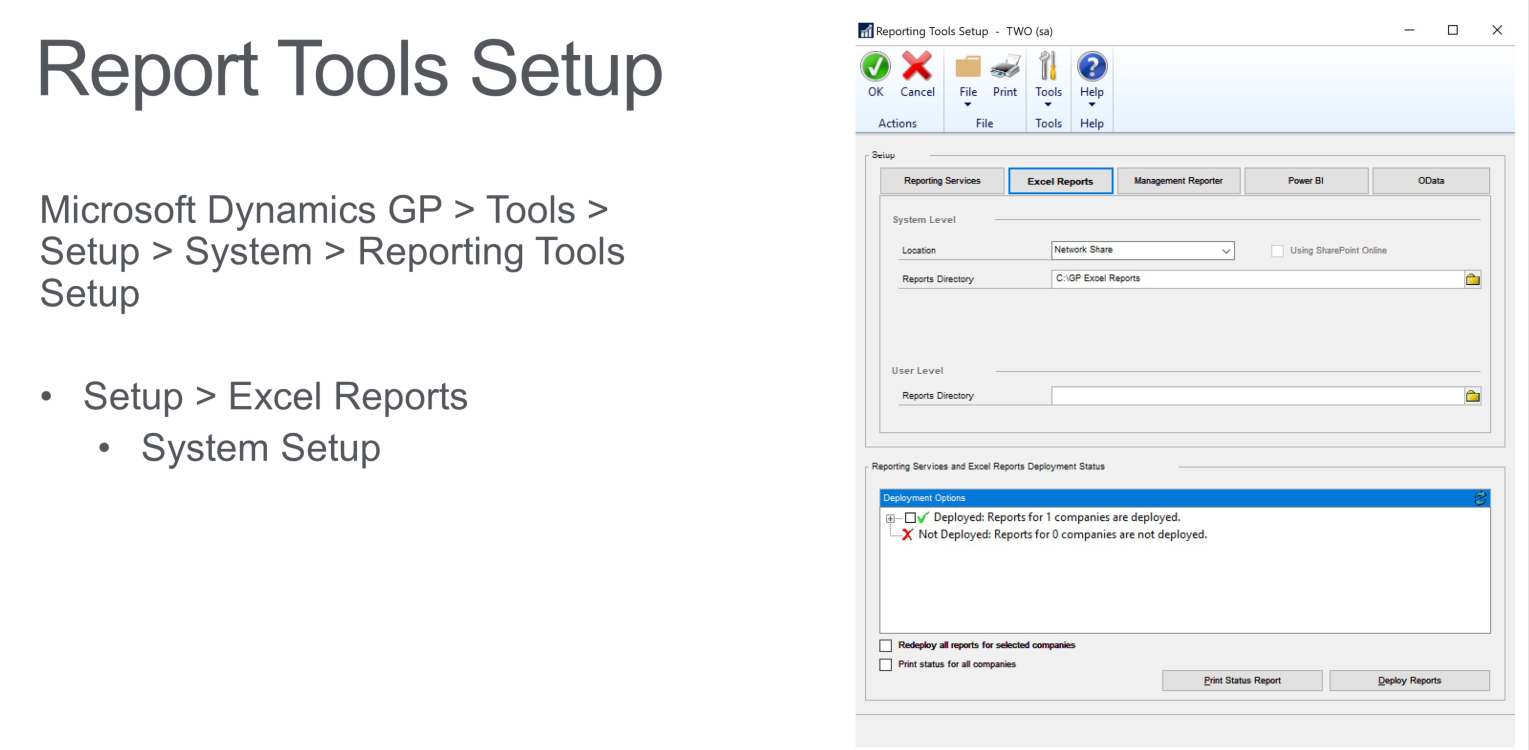Switch to the OData tab
The width and height of the screenshot is (1529, 750).
tap(1431, 181)
